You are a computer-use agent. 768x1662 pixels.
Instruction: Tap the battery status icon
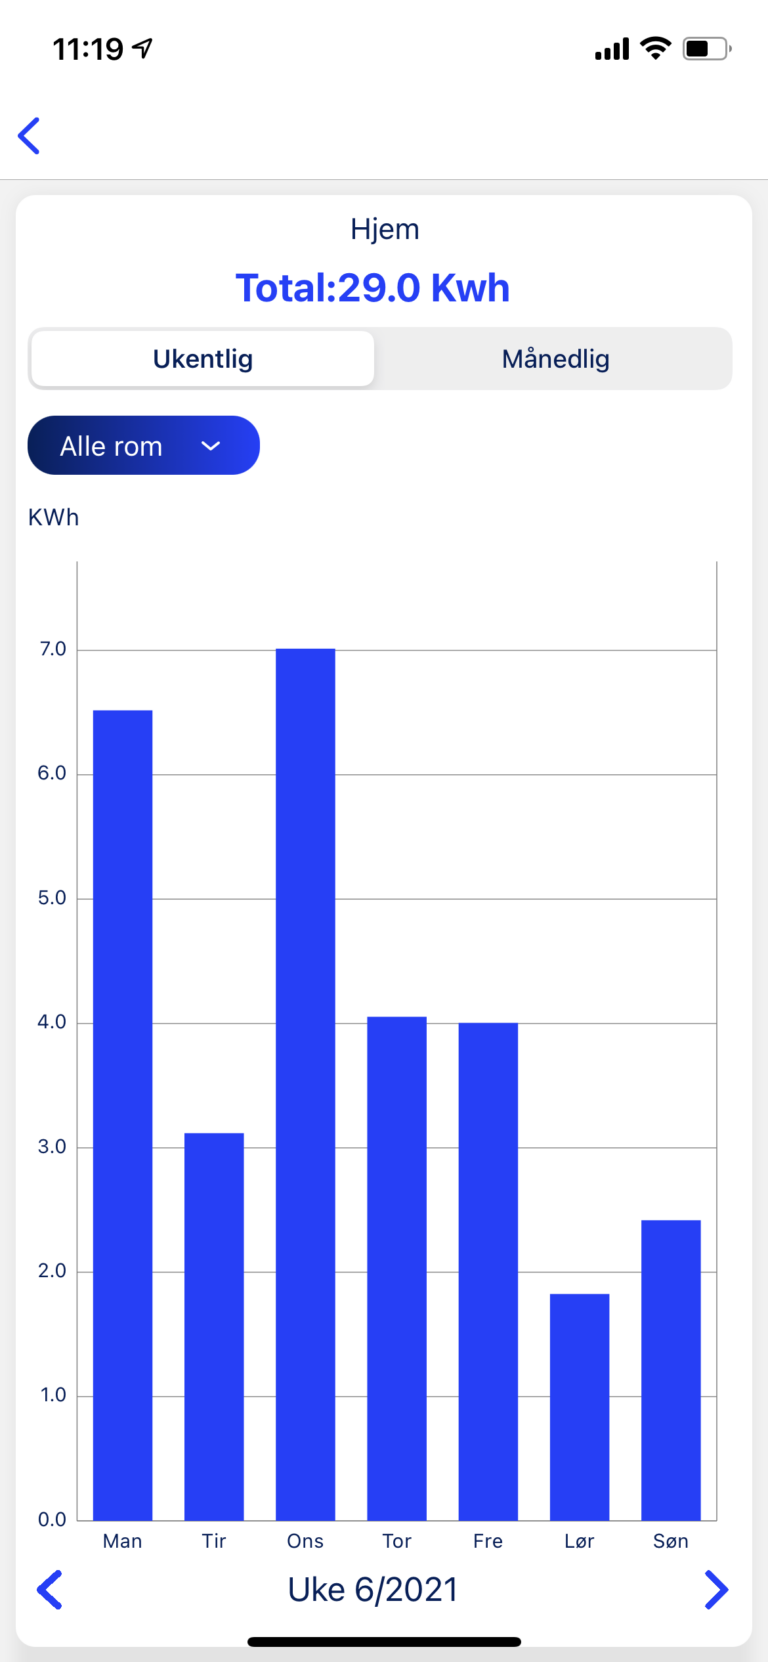click(x=706, y=48)
